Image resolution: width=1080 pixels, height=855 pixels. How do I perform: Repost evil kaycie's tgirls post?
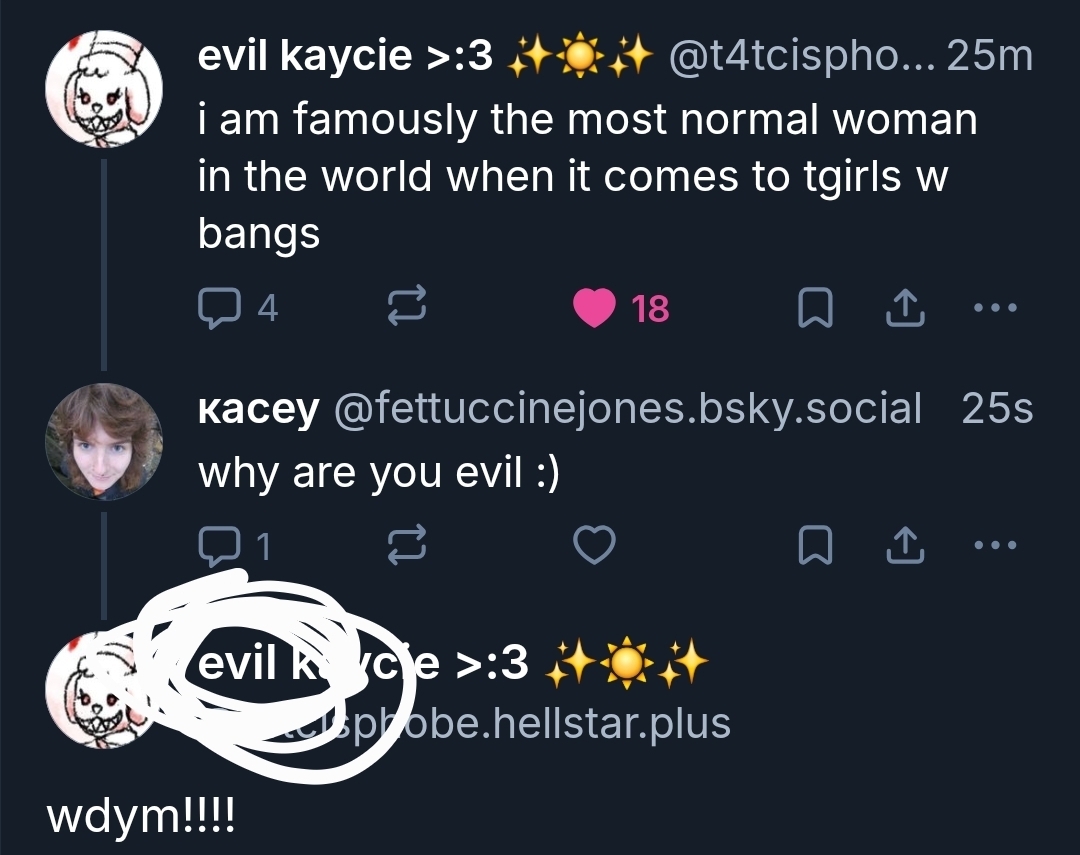coord(408,309)
